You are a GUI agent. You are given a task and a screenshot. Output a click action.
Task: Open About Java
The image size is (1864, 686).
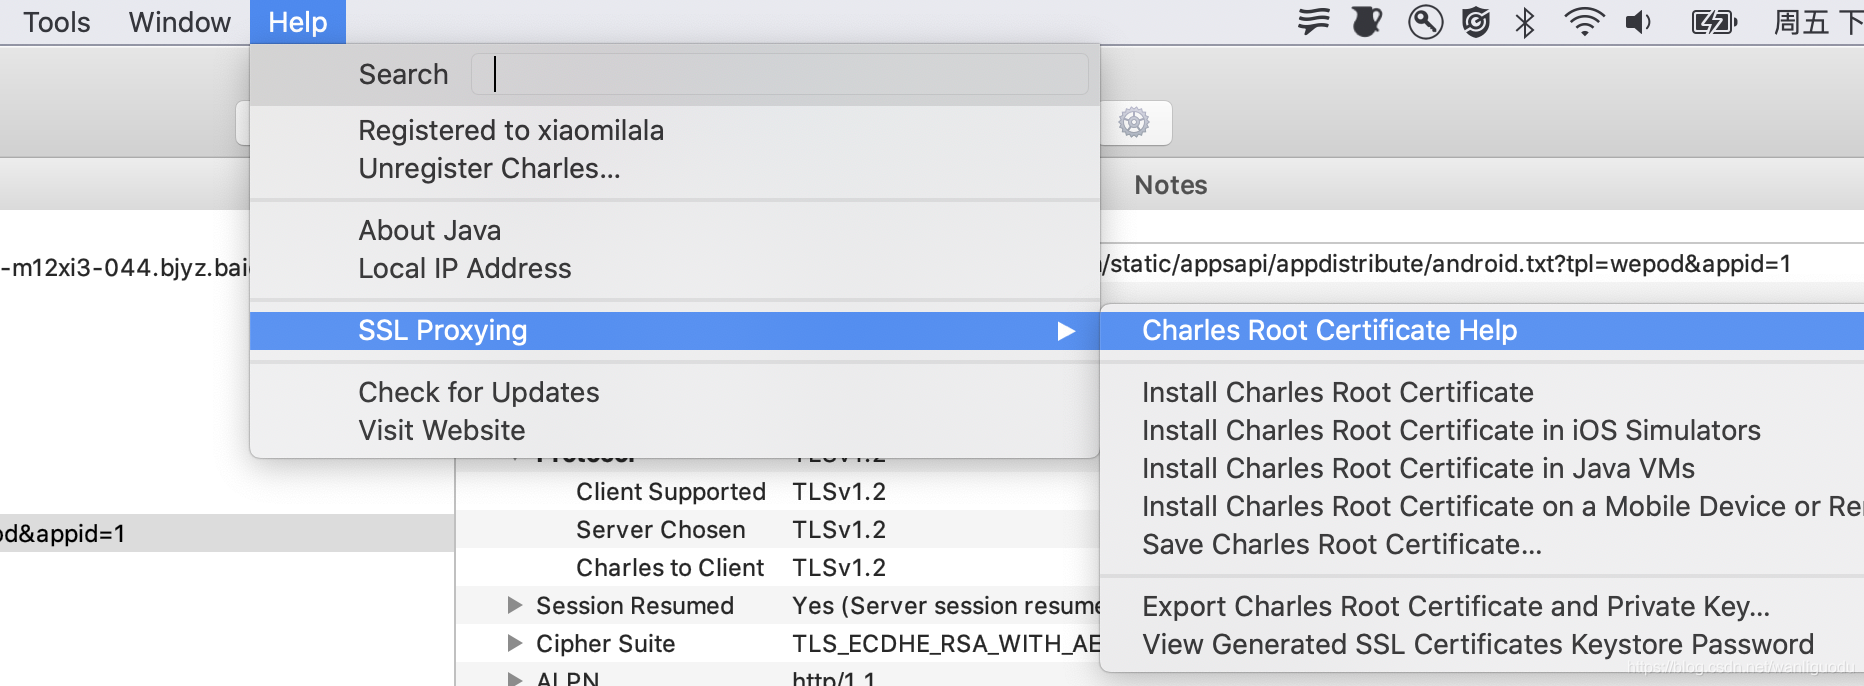click(x=430, y=231)
